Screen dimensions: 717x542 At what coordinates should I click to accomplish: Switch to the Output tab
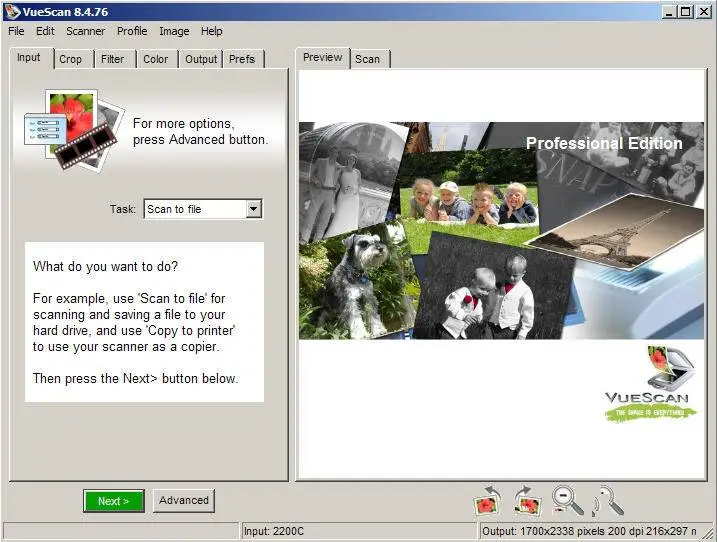(201, 59)
